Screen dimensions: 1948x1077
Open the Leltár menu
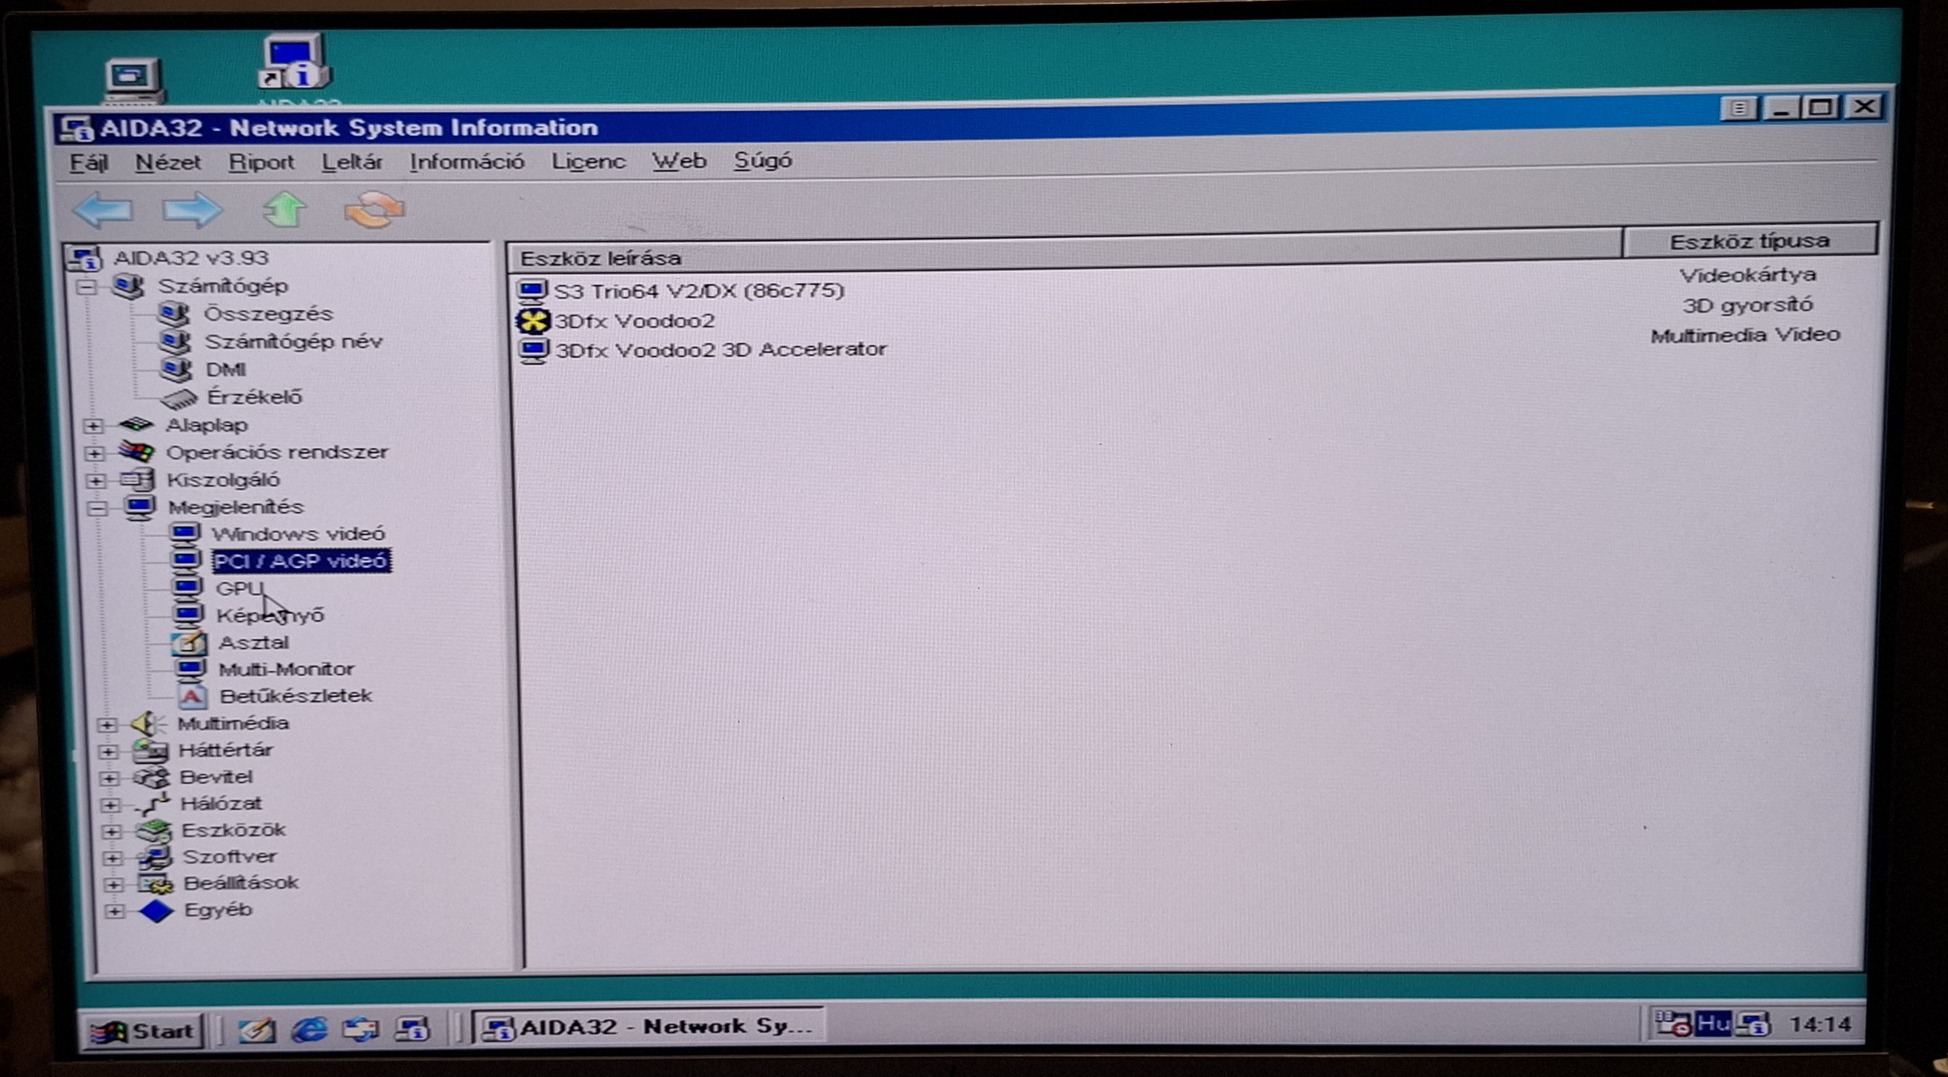point(352,162)
